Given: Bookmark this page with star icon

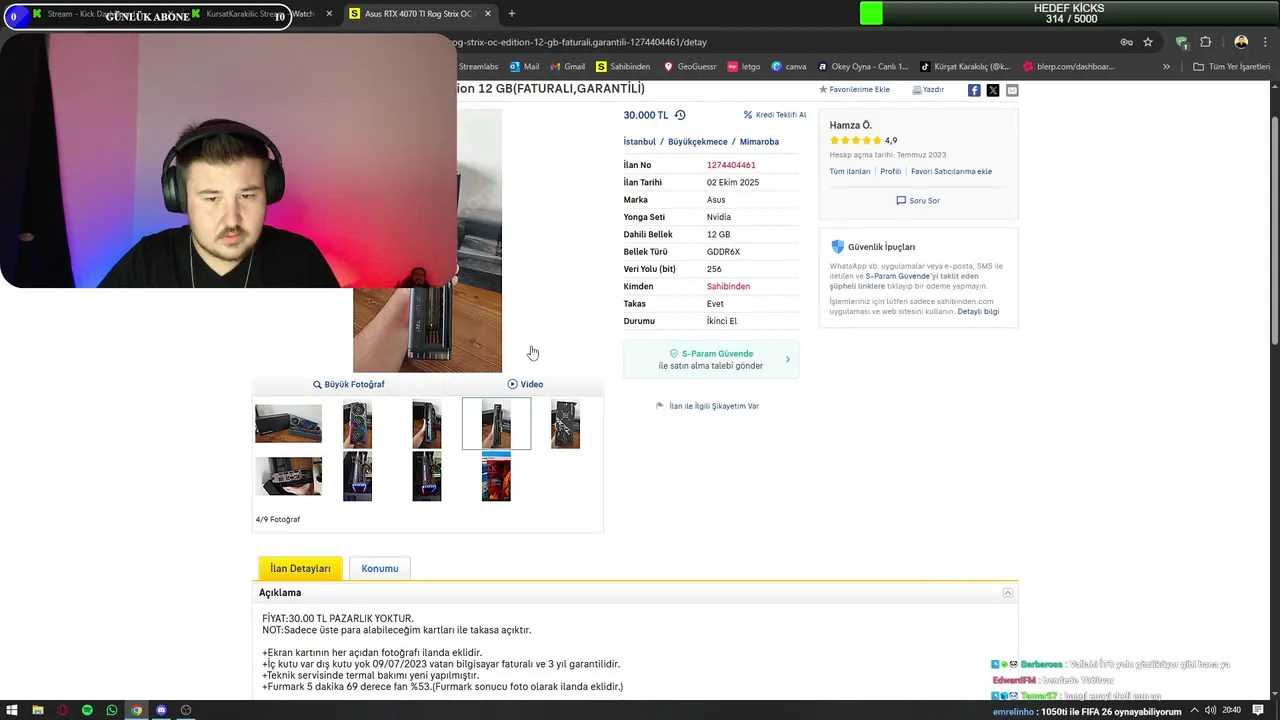Looking at the screenshot, I should [1148, 42].
